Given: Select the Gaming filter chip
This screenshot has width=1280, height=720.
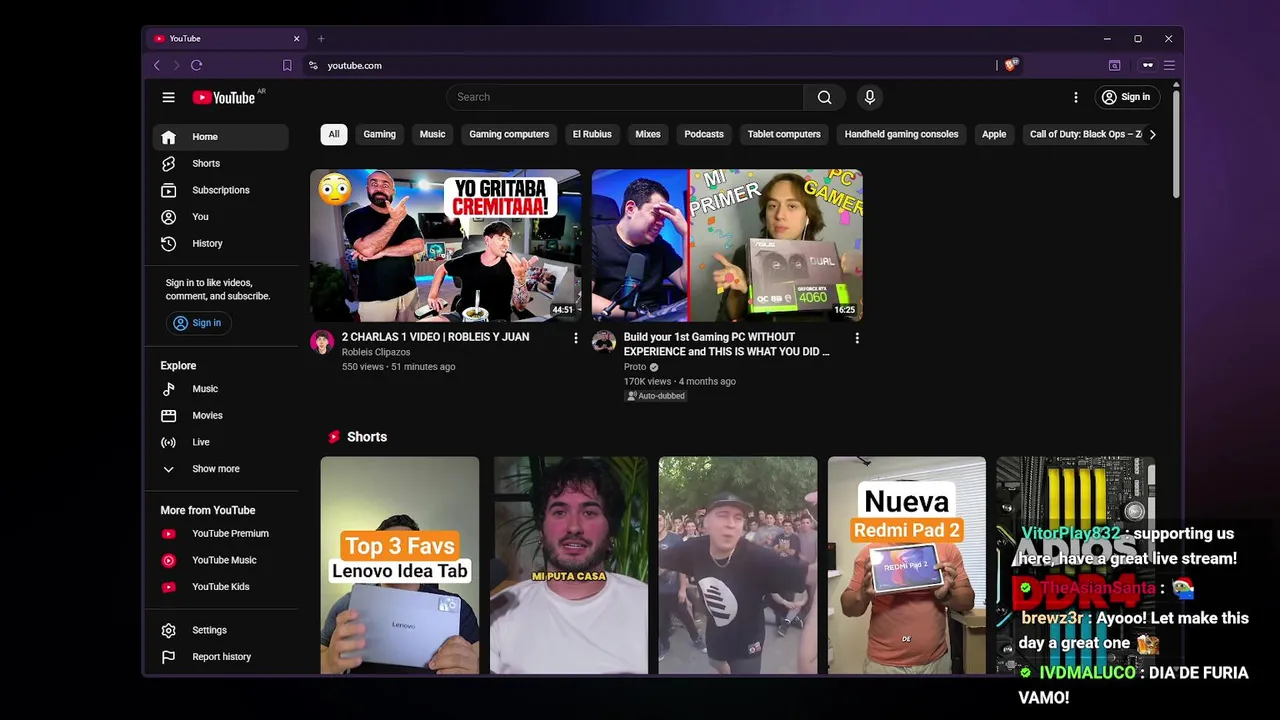Looking at the screenshot, I should coord(379,134).
